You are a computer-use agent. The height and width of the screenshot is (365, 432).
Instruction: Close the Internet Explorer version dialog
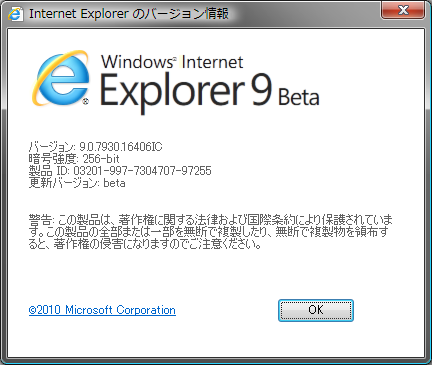pos(403,11)
